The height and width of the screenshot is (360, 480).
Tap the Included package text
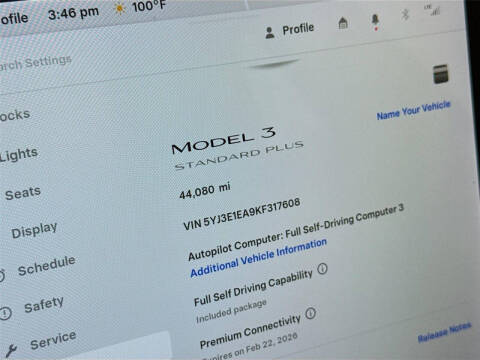tap(231, 311)
